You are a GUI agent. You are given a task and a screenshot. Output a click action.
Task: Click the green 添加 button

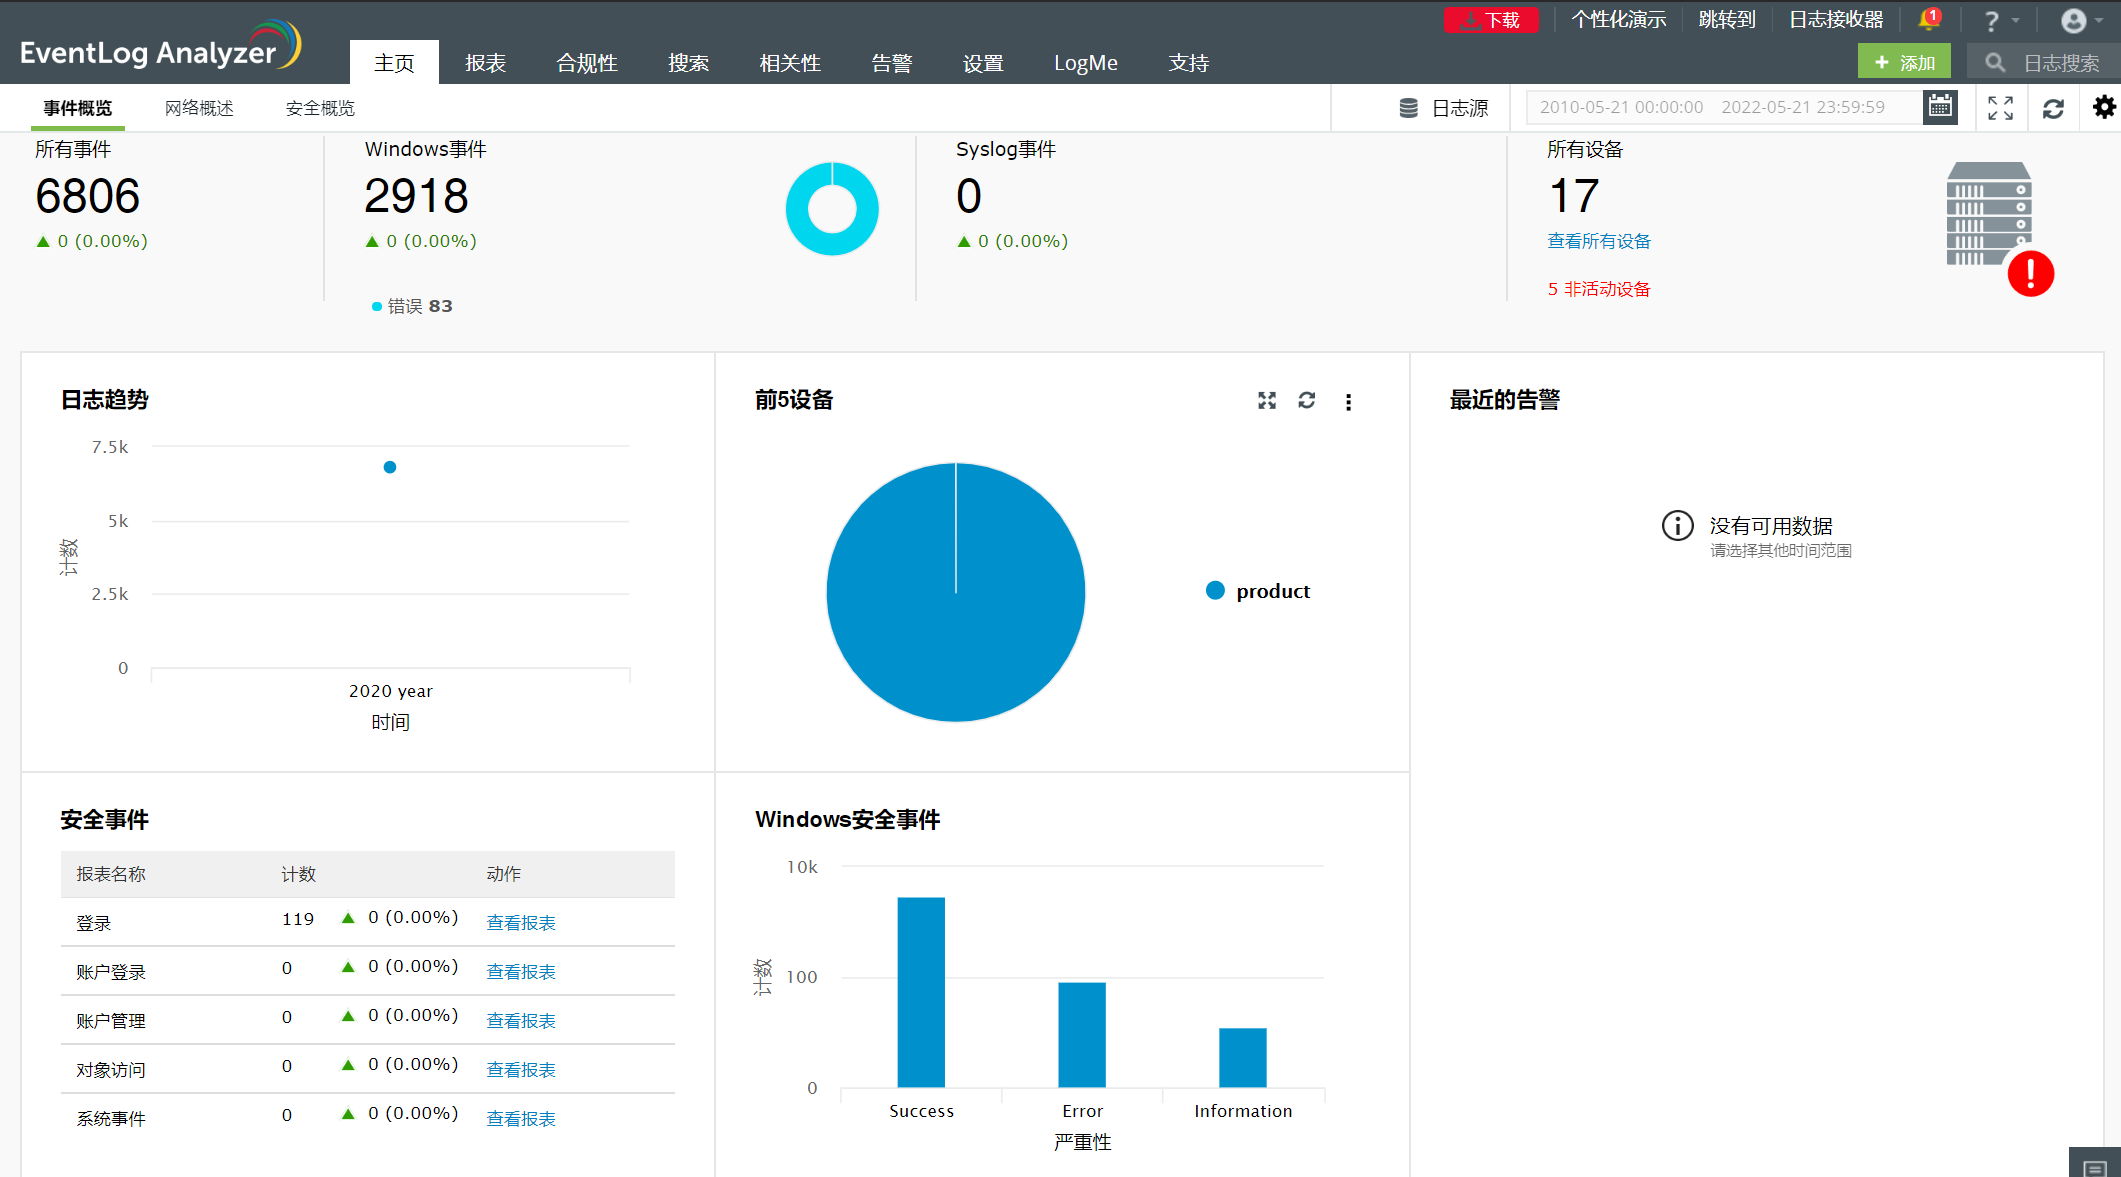click(x=1904, y=62)
